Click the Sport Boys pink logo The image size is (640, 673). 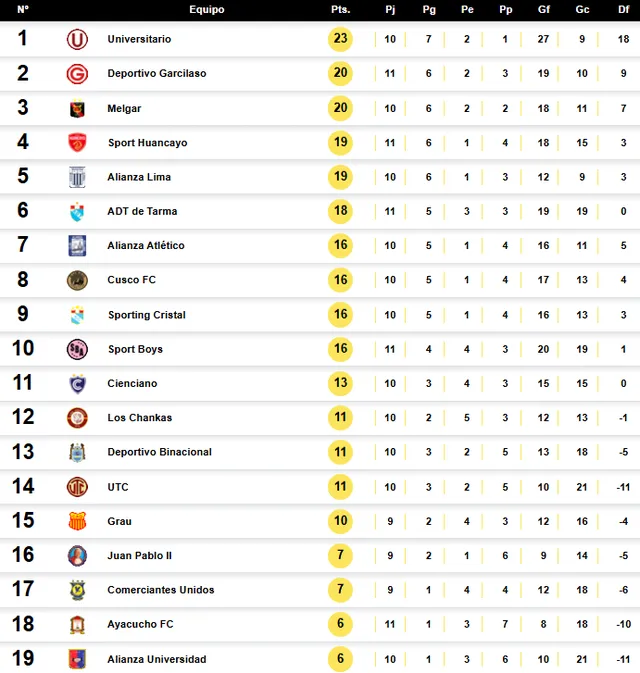pyautogui.click(x=77, y=349)
